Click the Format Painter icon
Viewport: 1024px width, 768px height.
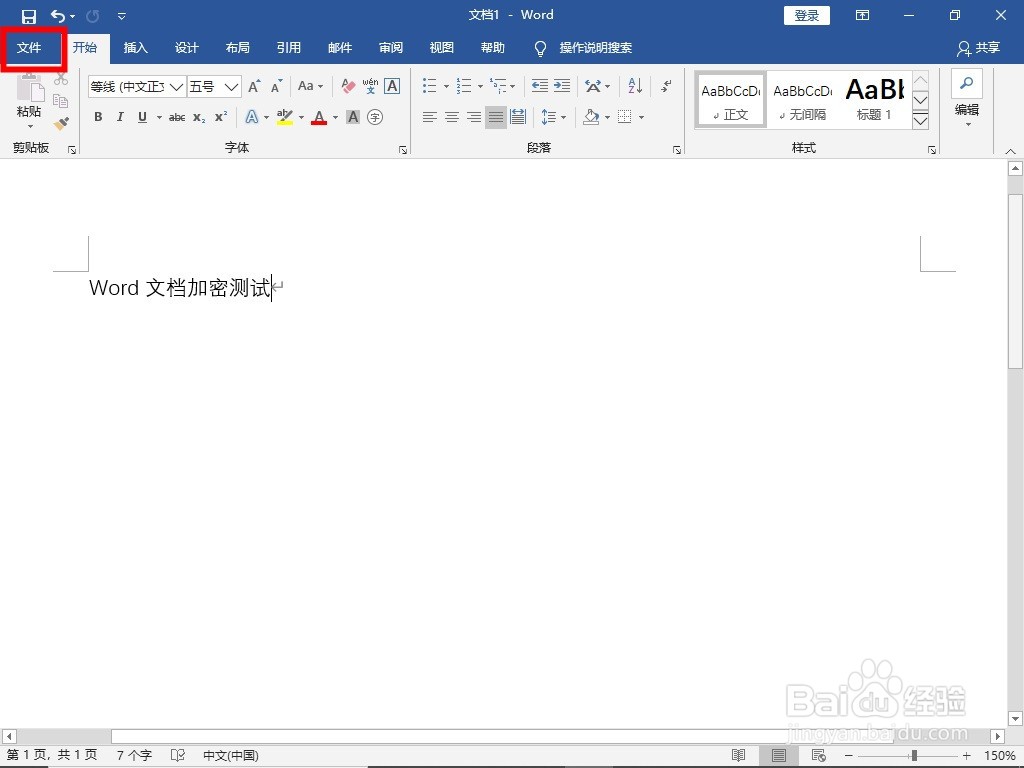pyautogui.click(x=60, y=122)
